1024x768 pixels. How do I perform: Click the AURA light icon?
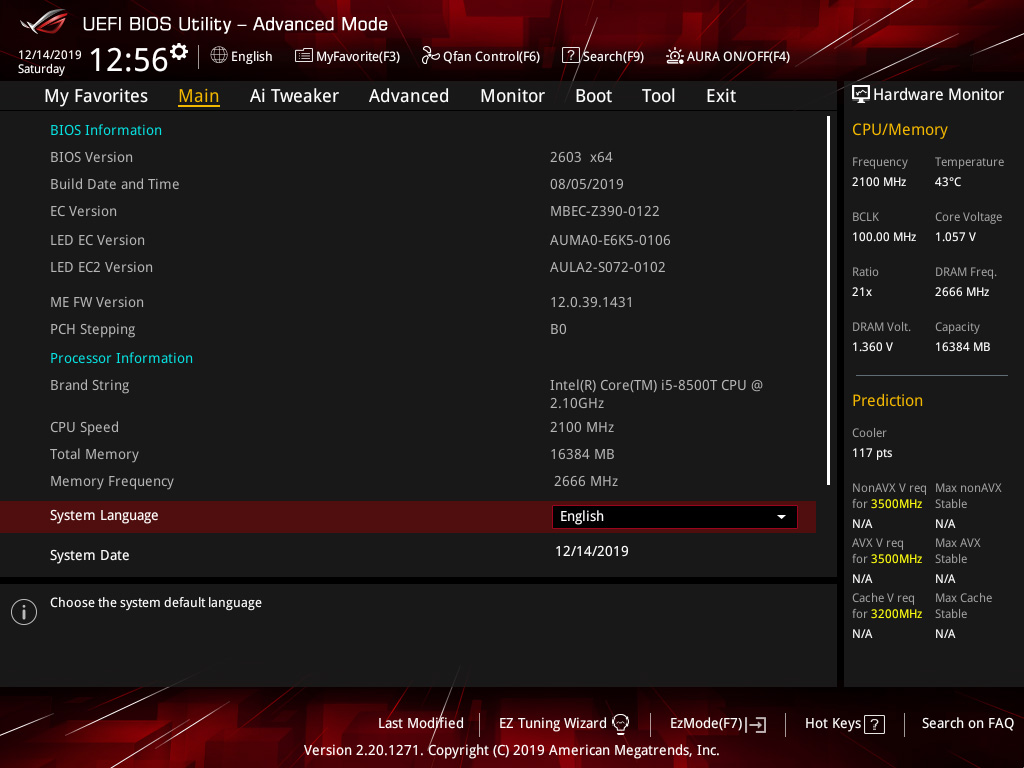[x=675, y=56]
